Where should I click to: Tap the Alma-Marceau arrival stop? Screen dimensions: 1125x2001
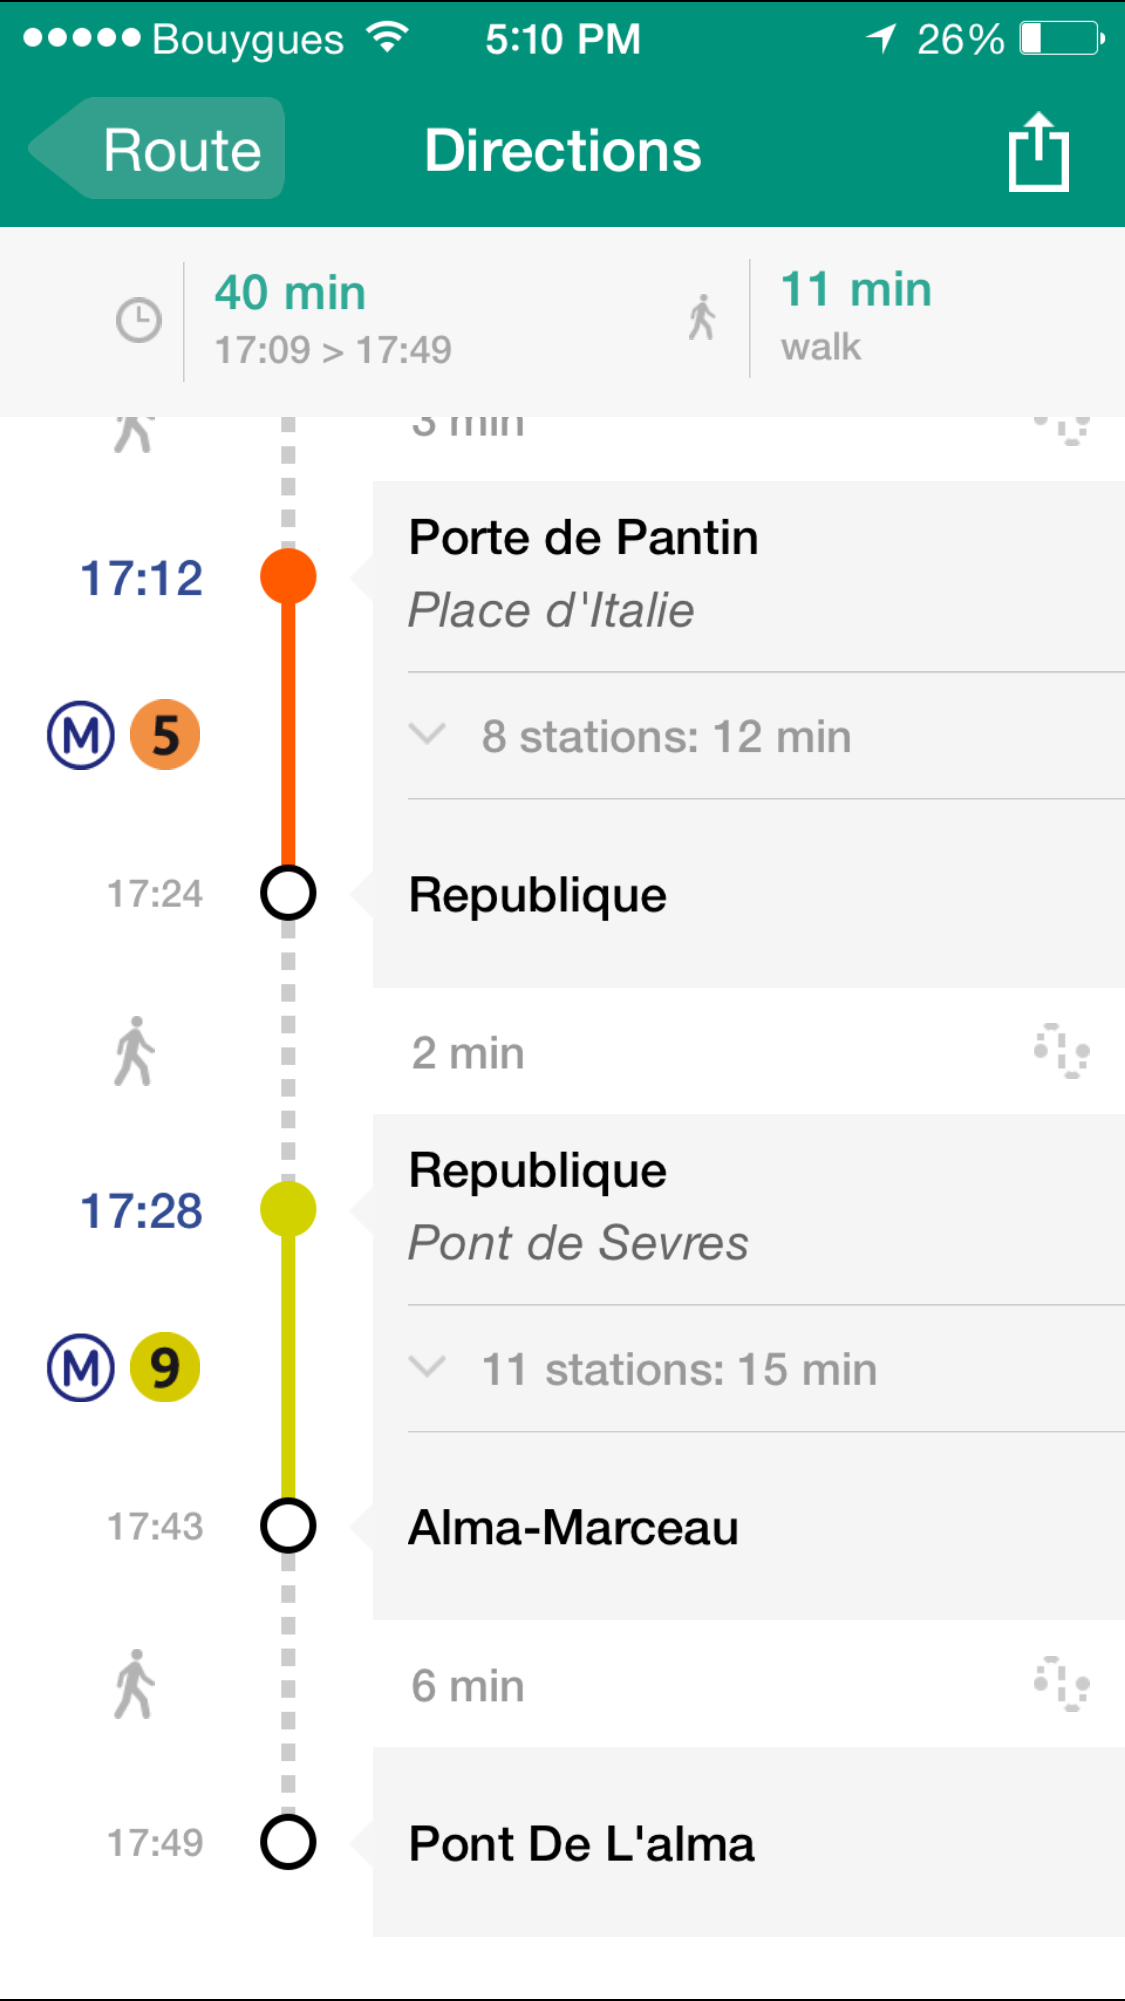(x=573, y=1528)
